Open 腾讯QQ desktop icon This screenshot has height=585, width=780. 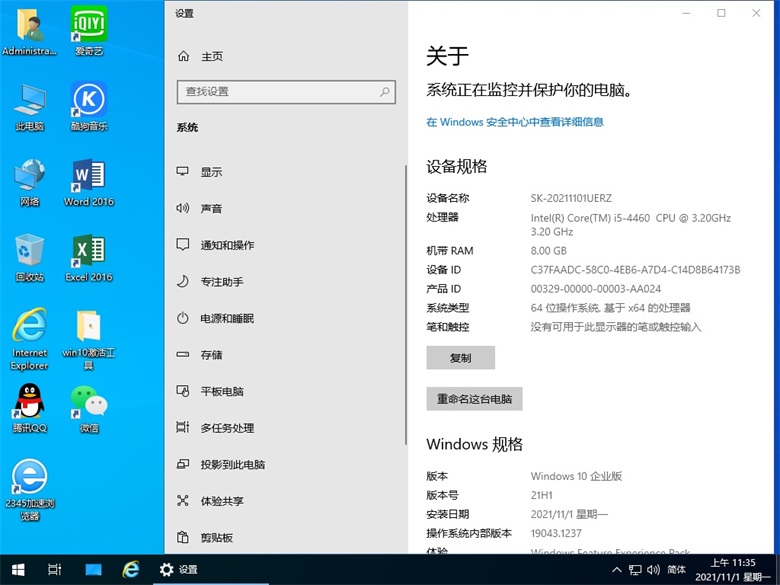pyautogui.click(x=29, y=407)
